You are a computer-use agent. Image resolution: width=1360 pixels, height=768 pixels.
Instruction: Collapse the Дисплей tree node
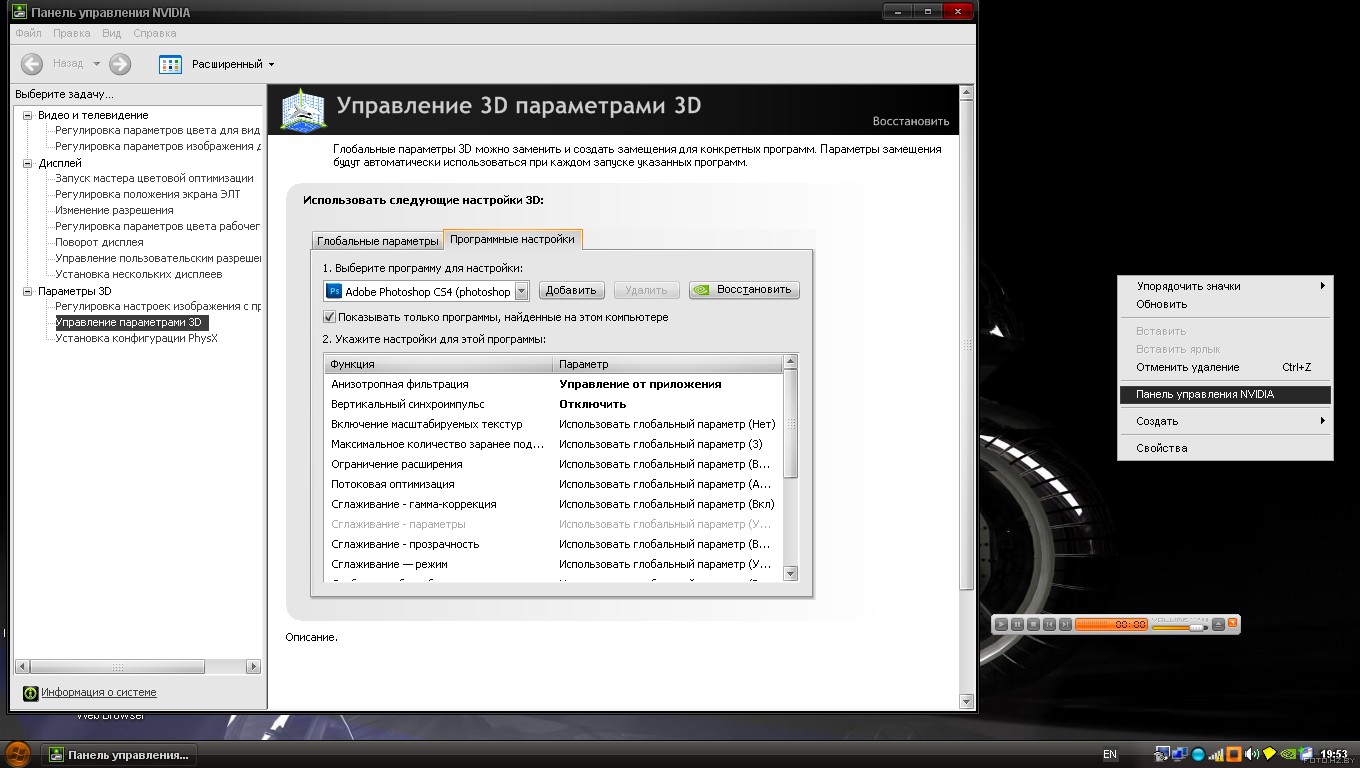[28, 163]
